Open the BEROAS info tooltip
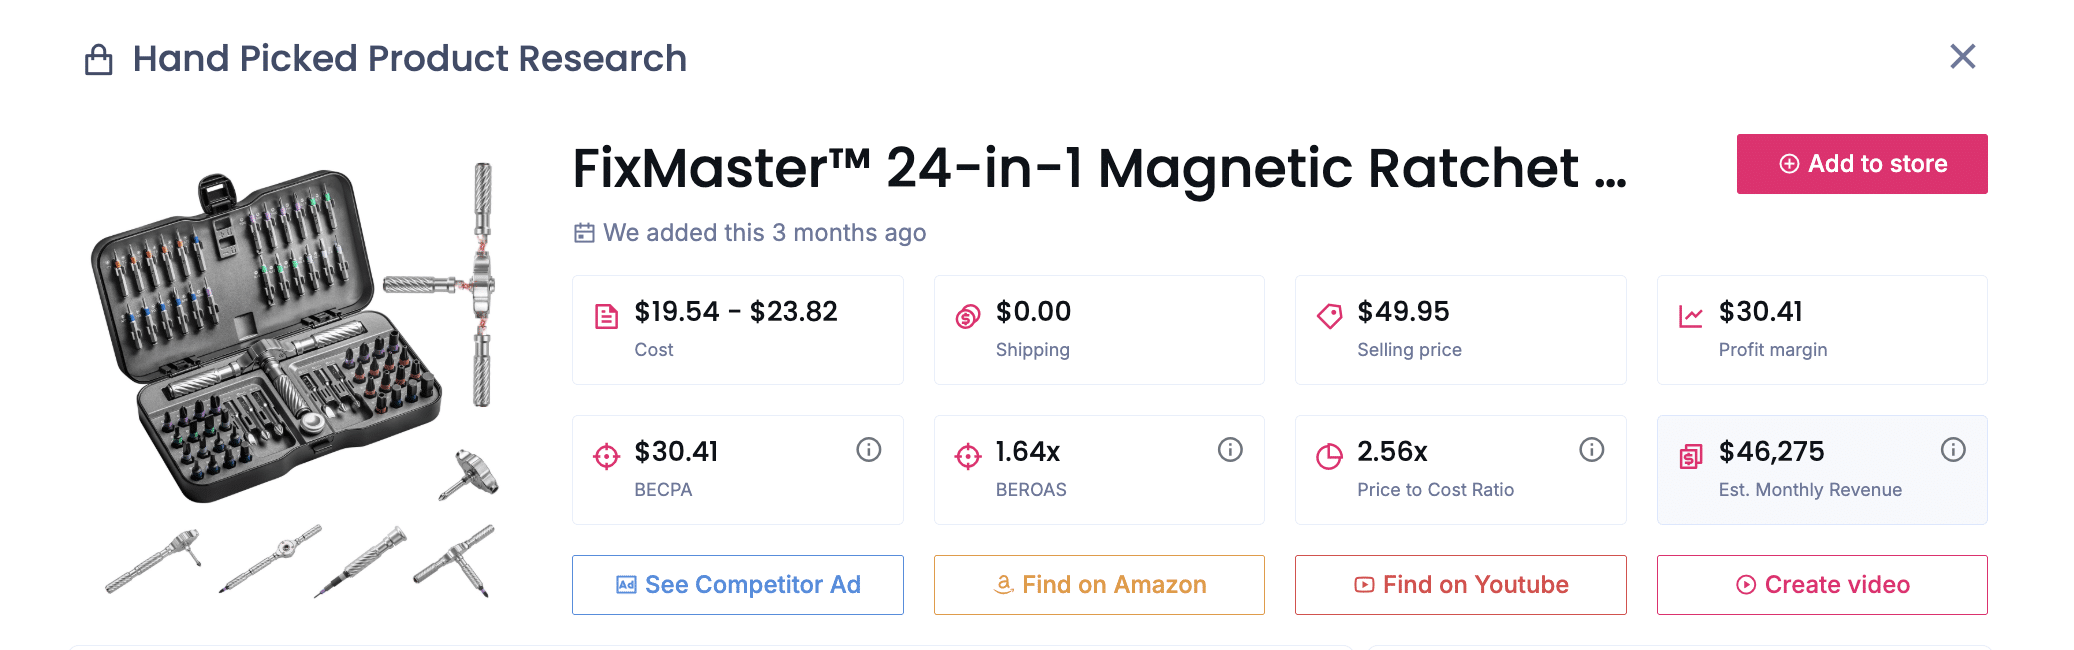Image resolution: width=2074 pixels, height=650 pixels. tap(1229, 450)
